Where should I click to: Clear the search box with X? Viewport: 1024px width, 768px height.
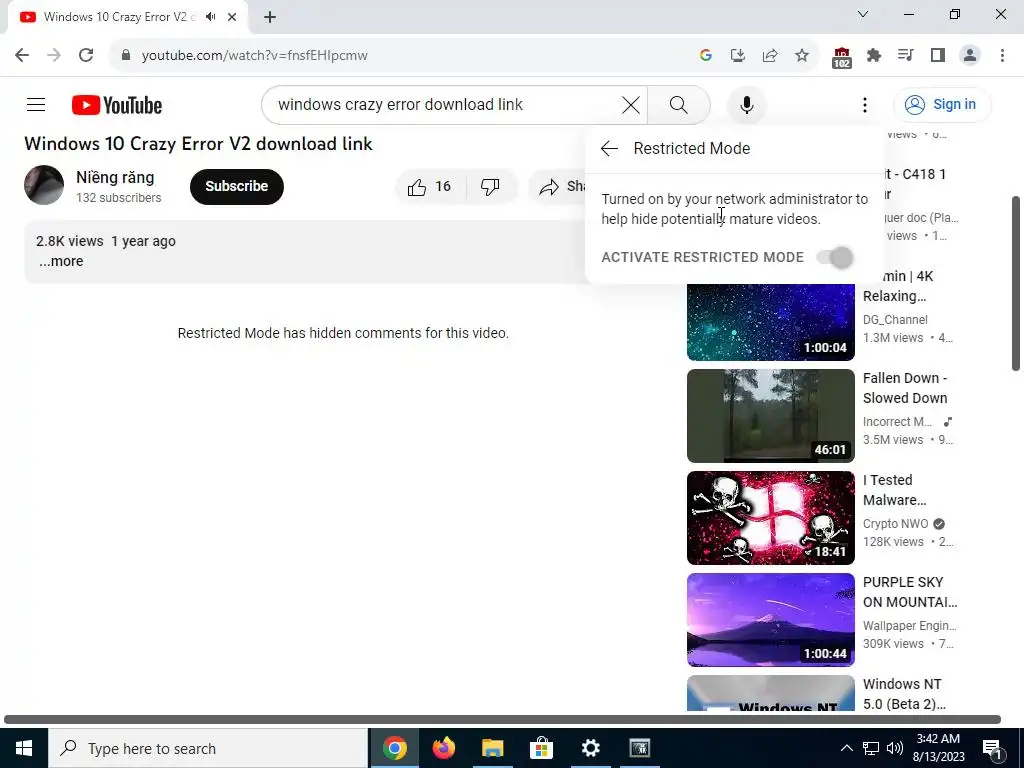pyautogui.click(x=631, y=104)
